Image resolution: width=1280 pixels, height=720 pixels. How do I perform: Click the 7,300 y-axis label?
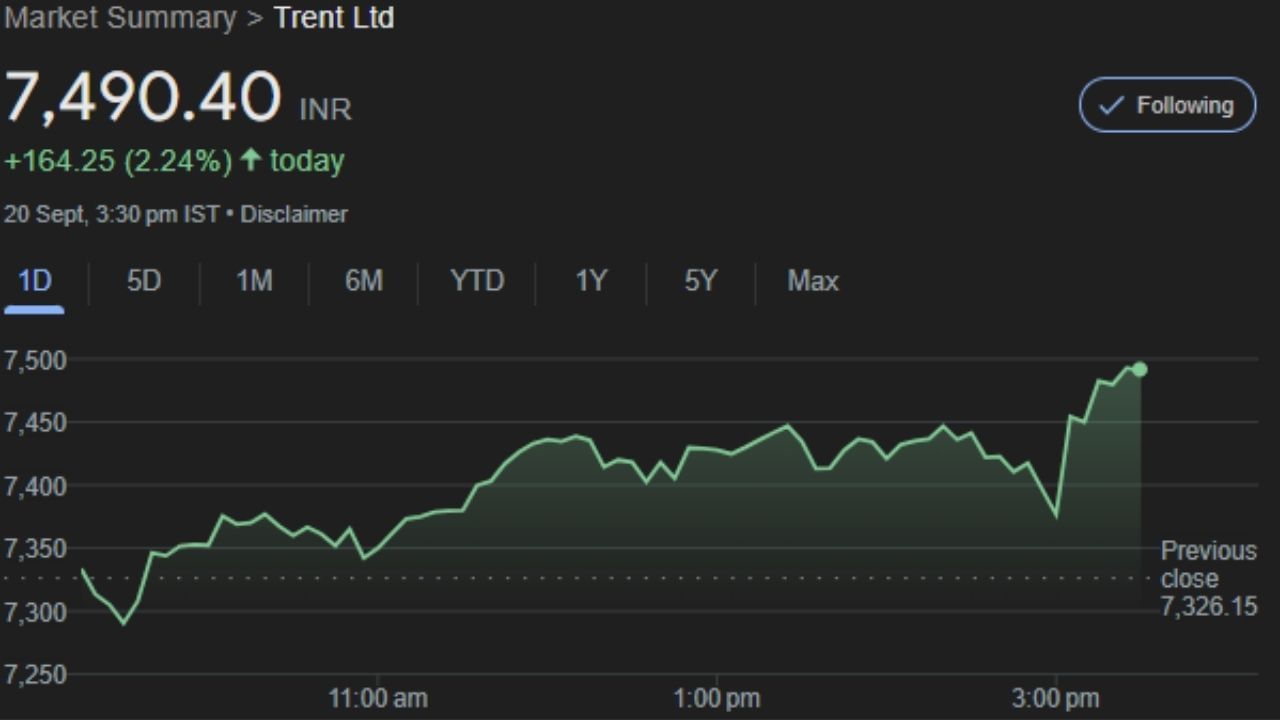click(x=35, y=612)
